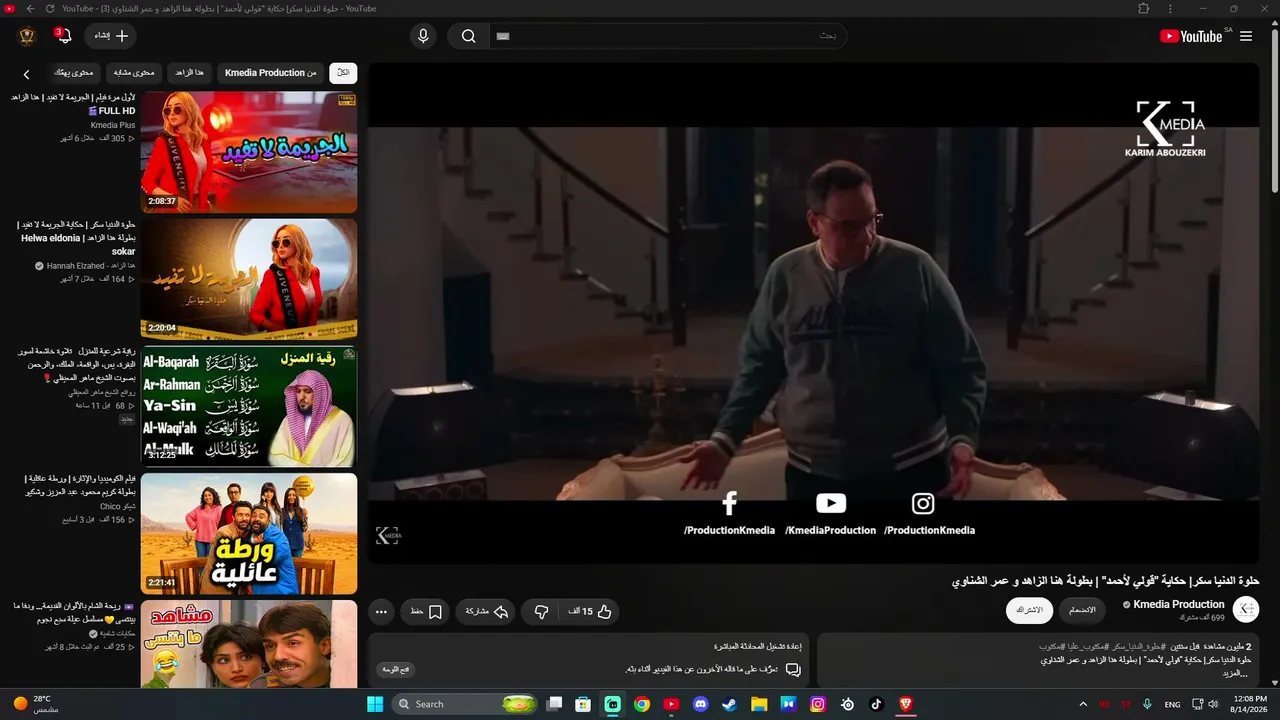The height and width of the screenshot is (720, 1280).
Task: Open the YouTube home logo
Action: 1191,36
